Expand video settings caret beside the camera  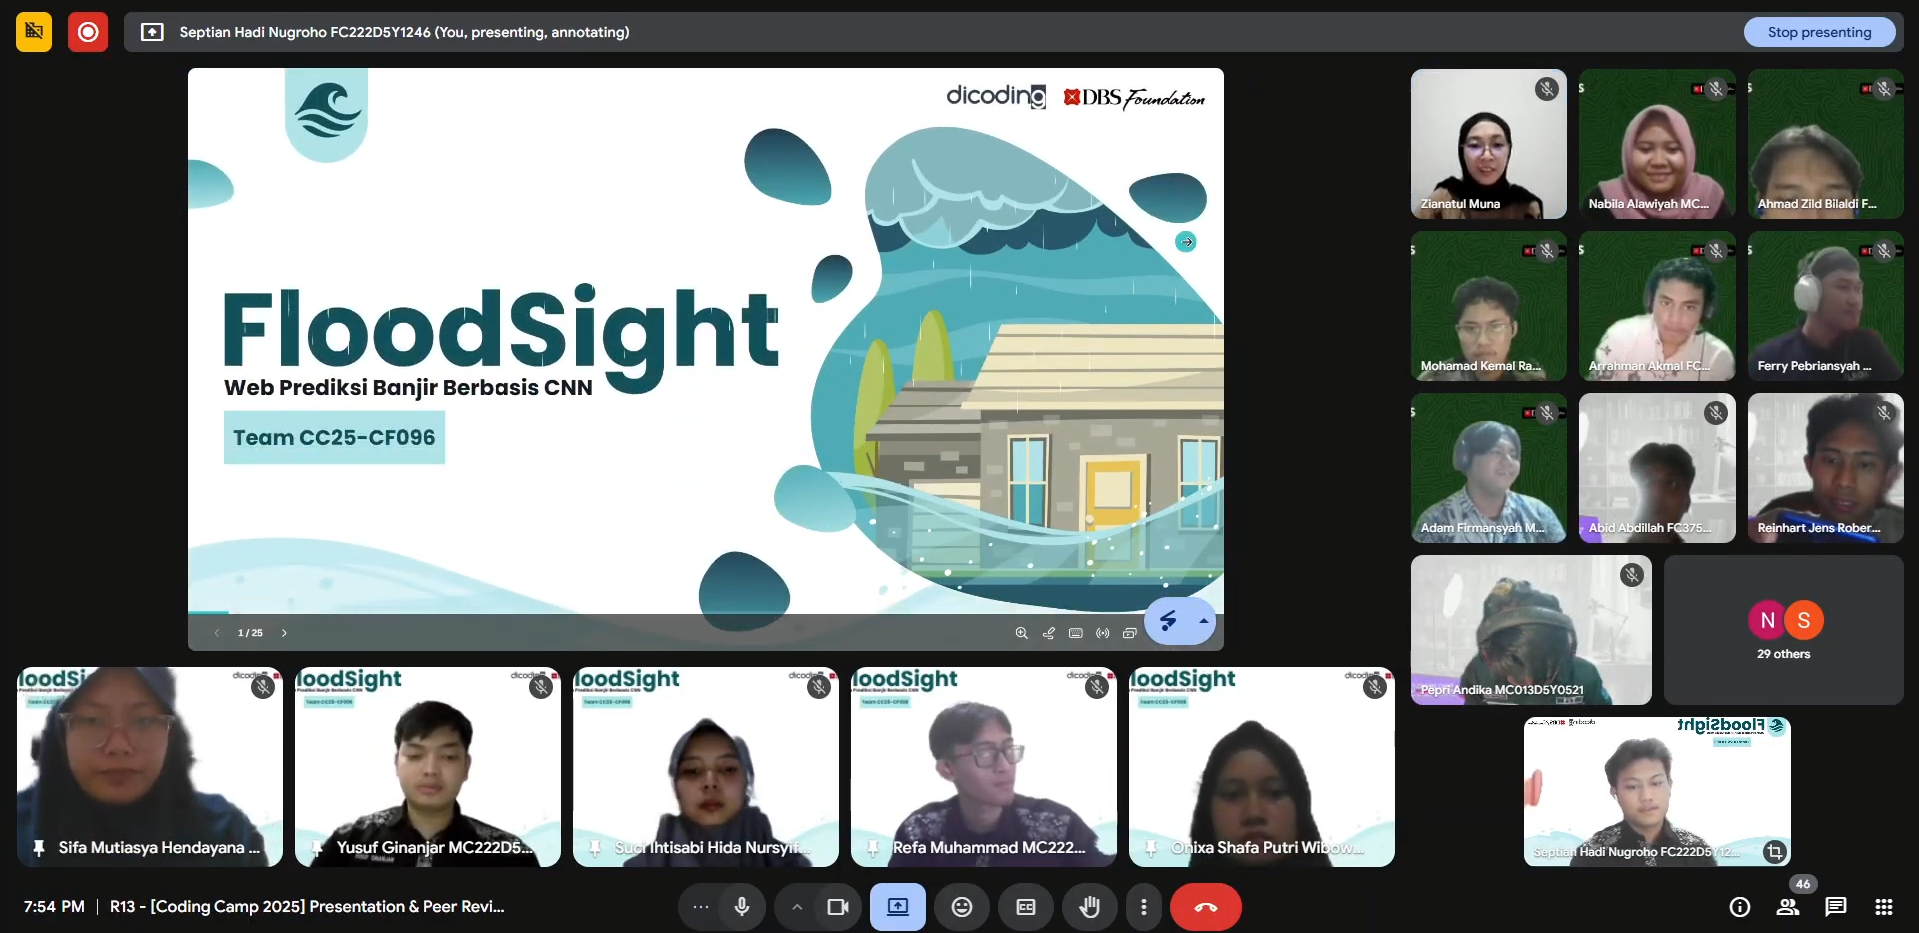point(797,907)
